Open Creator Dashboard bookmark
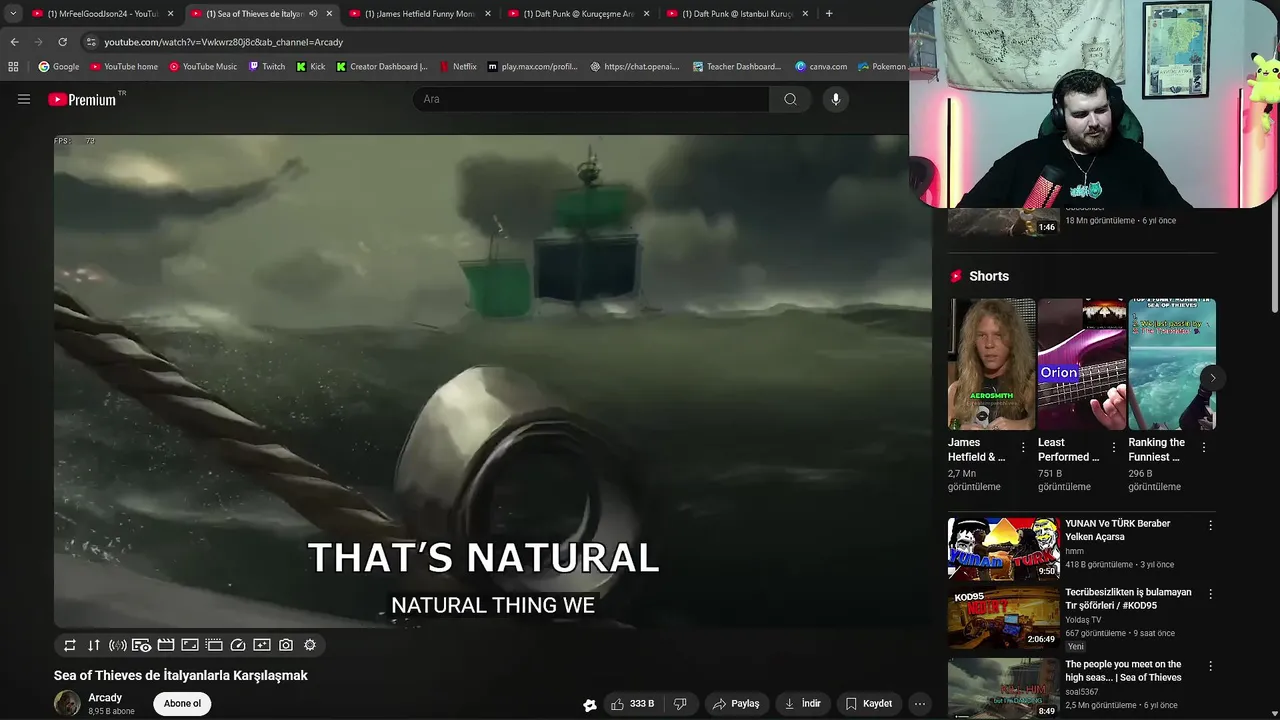Image resolution: width=1280 pixels, height=720 pixels. tap(382, 67)
